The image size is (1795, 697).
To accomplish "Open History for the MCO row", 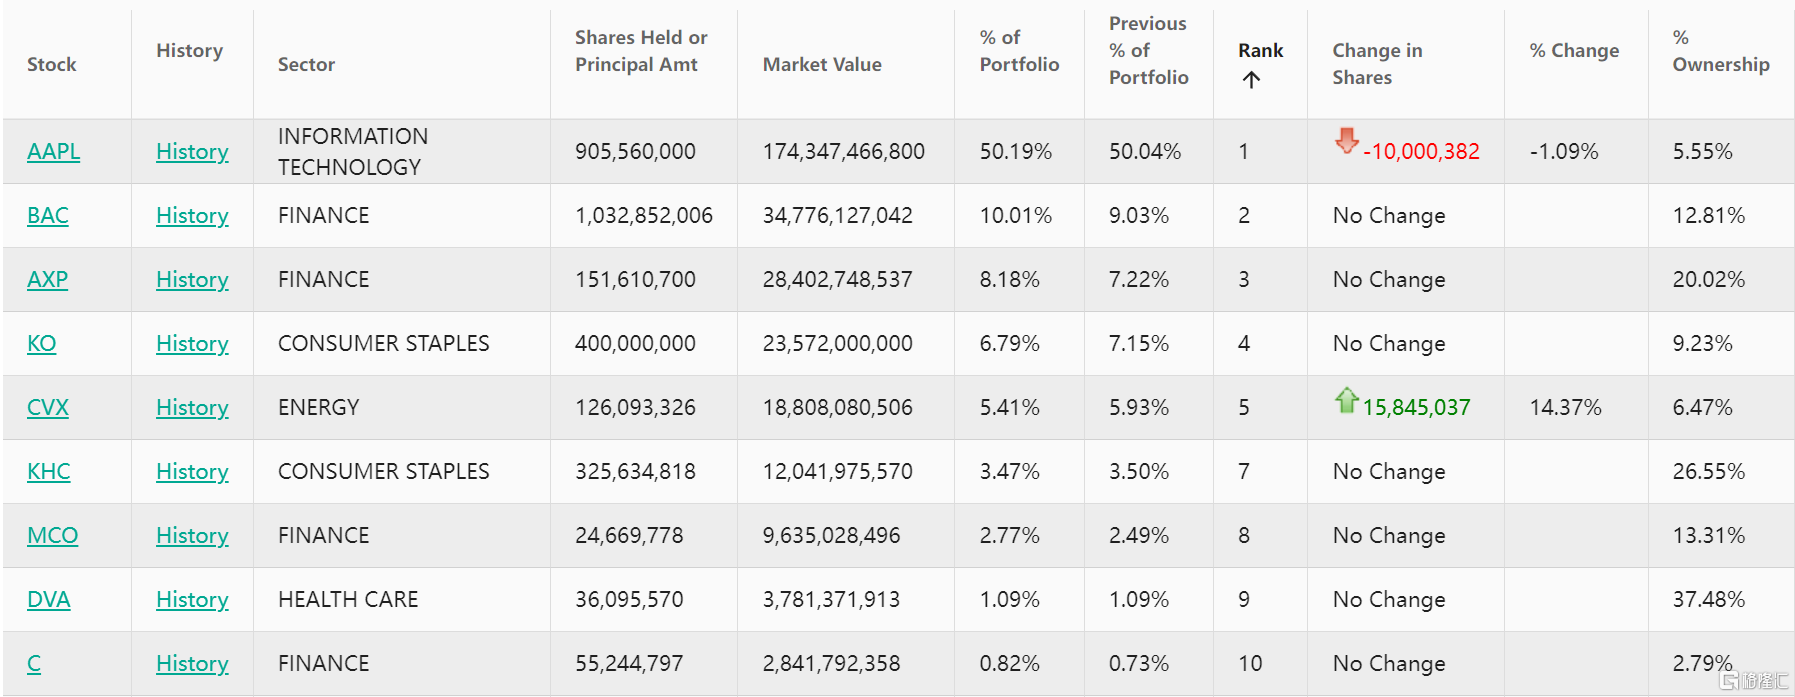I will [192, 536].
